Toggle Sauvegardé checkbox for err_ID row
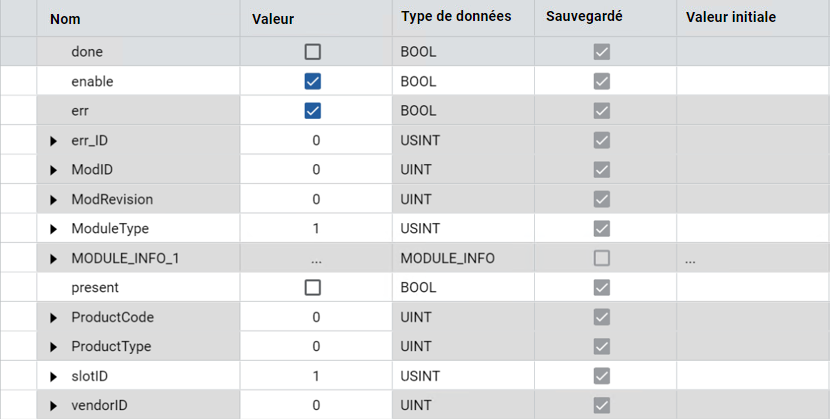831x420 pixels. tap(602, 141)
